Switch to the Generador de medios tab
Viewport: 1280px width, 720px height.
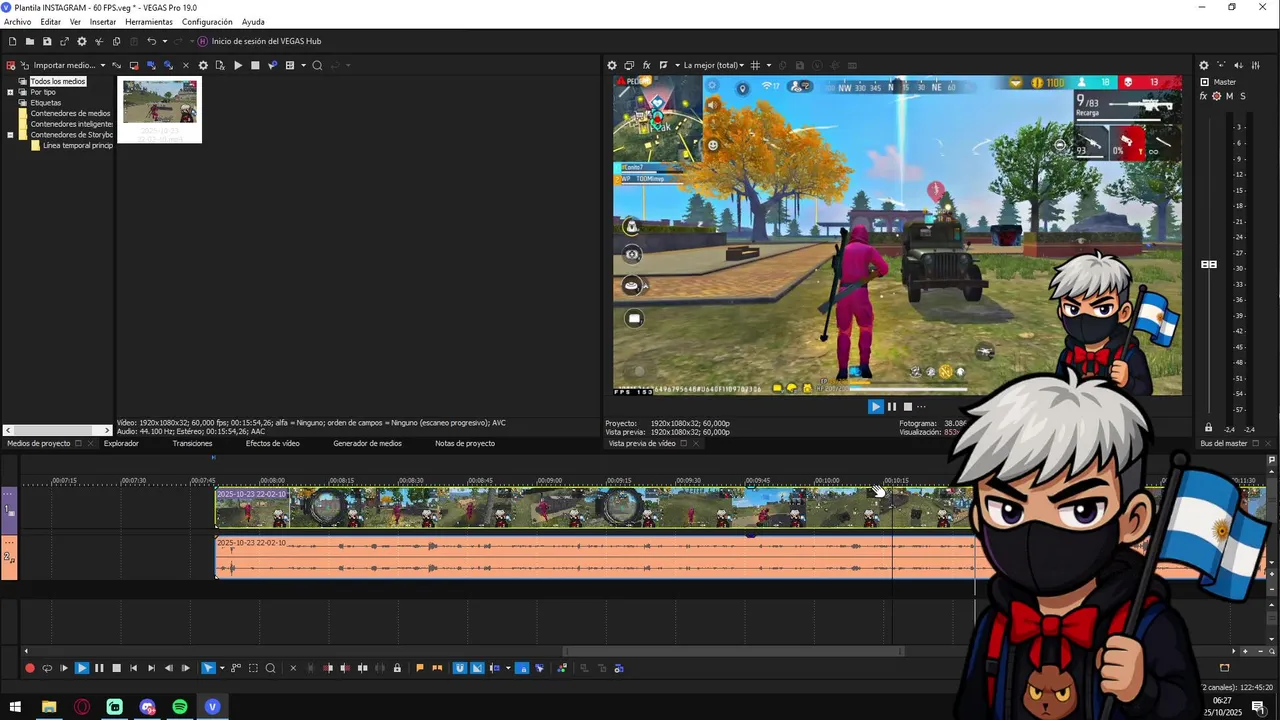click(x=367, y=443)
